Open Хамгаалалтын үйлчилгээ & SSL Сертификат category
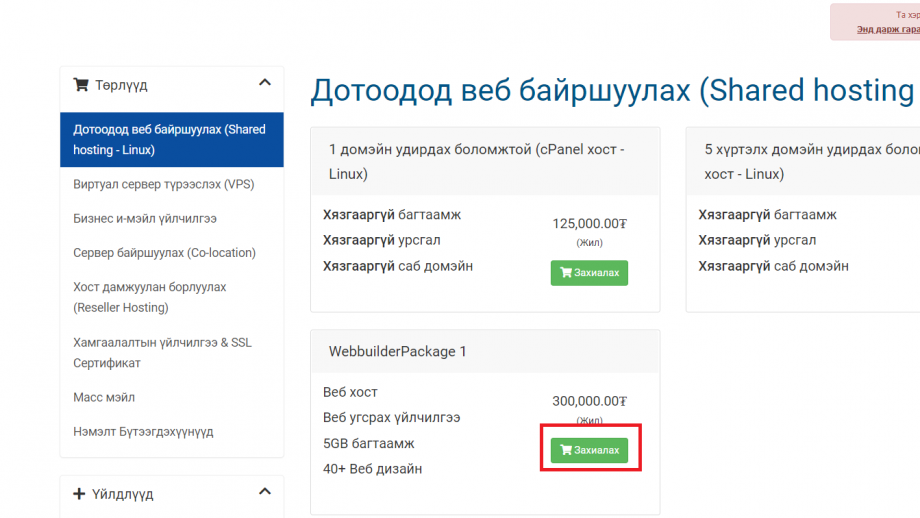Image resolution: width=920 pixels, height=518 pixels. 163,353
